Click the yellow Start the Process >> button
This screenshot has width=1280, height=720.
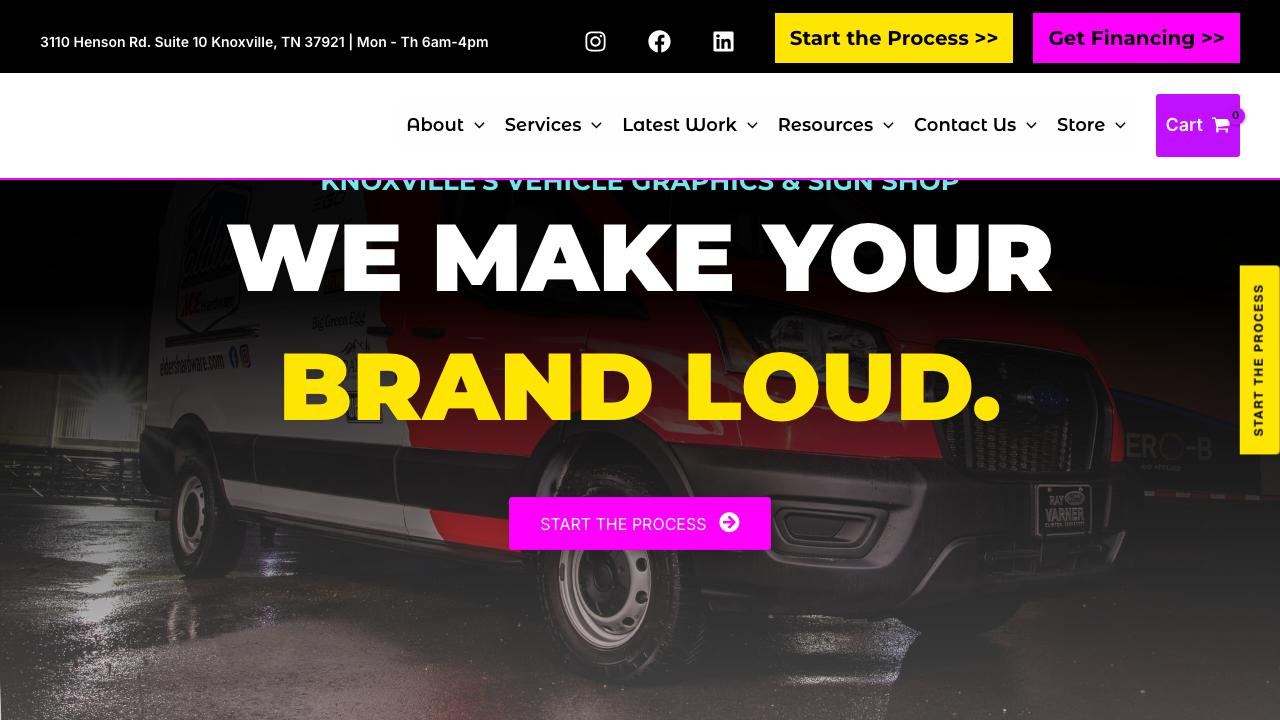pos(894,38)
